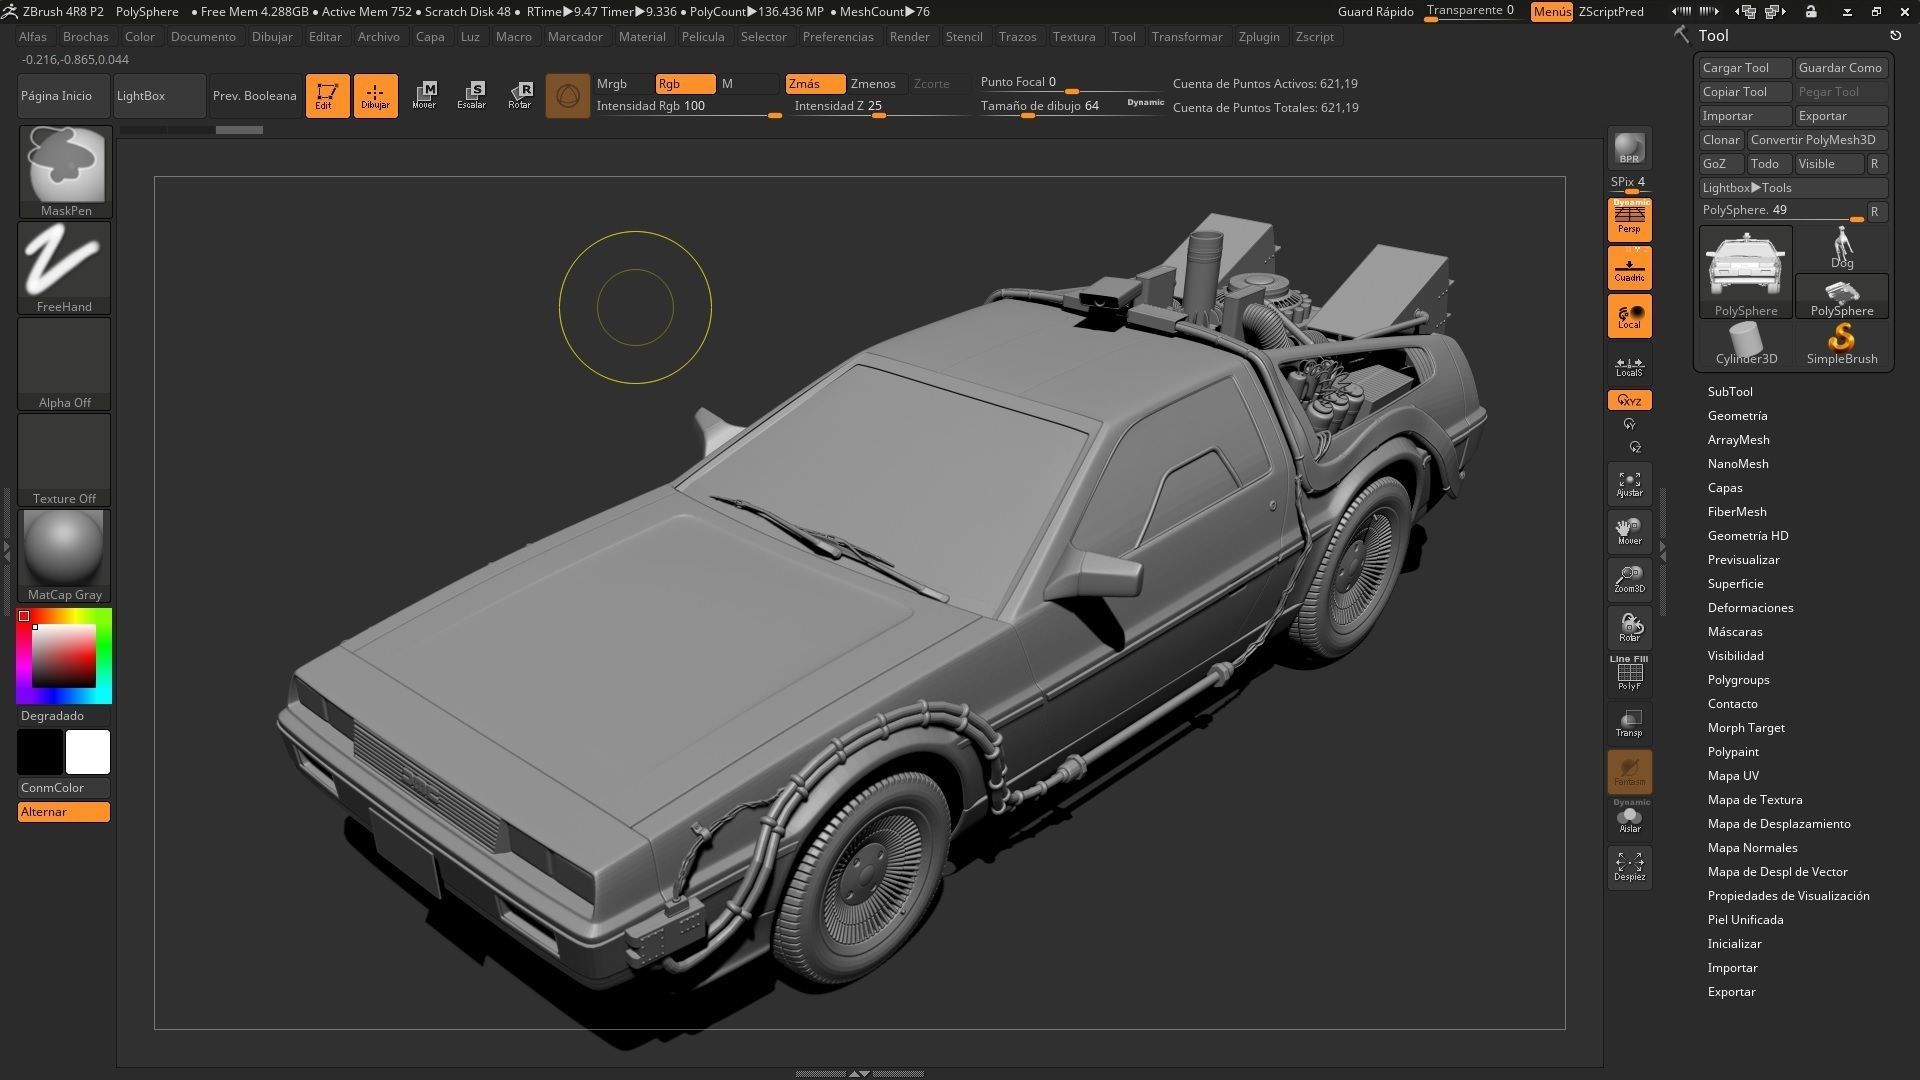Screen dimensions: 1920x1080
Task: Toggle XYZ rotation mode
Action: coord(1629,401)
